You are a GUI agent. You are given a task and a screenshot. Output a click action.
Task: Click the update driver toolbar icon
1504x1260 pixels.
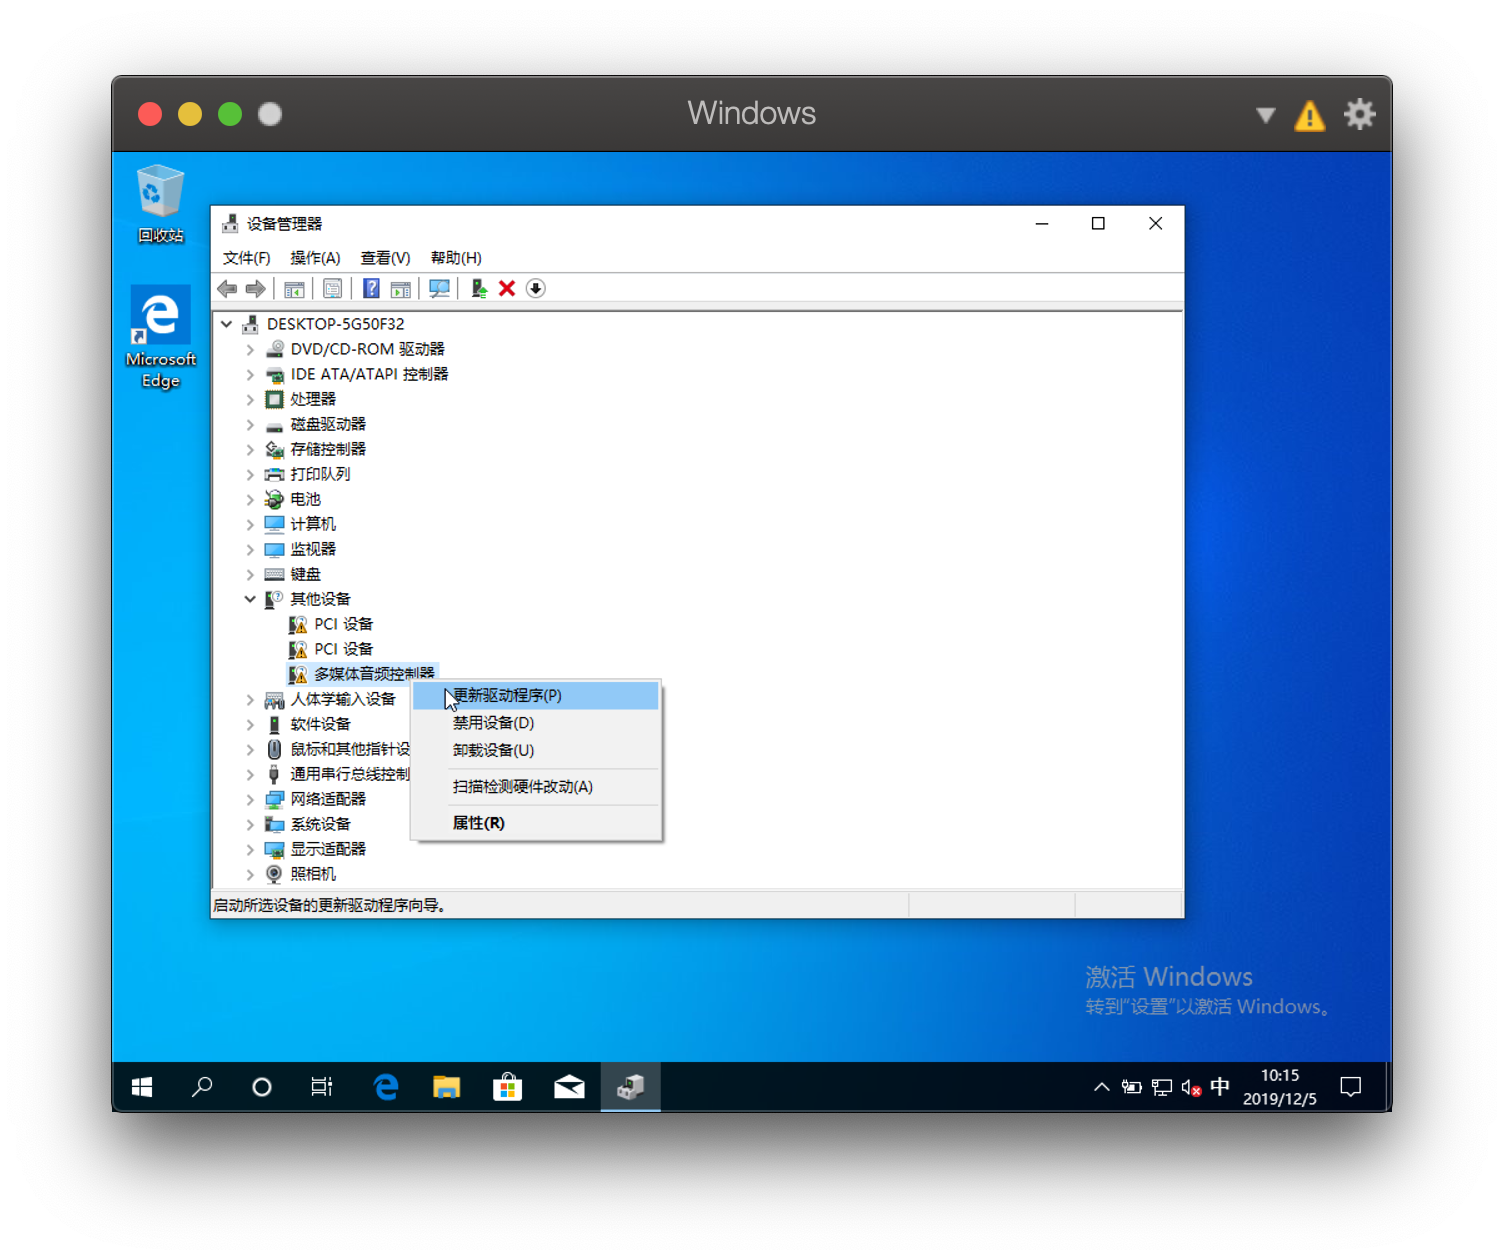[479, 289]
